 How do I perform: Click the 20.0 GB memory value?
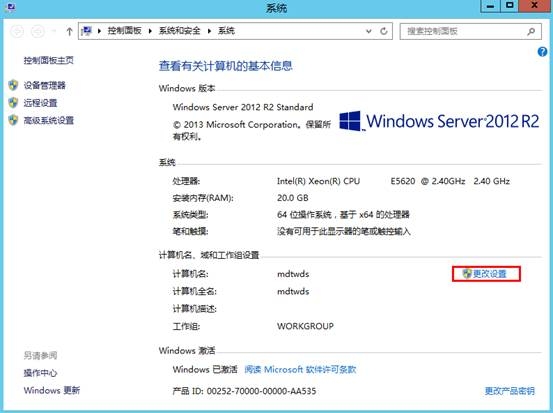293,198
